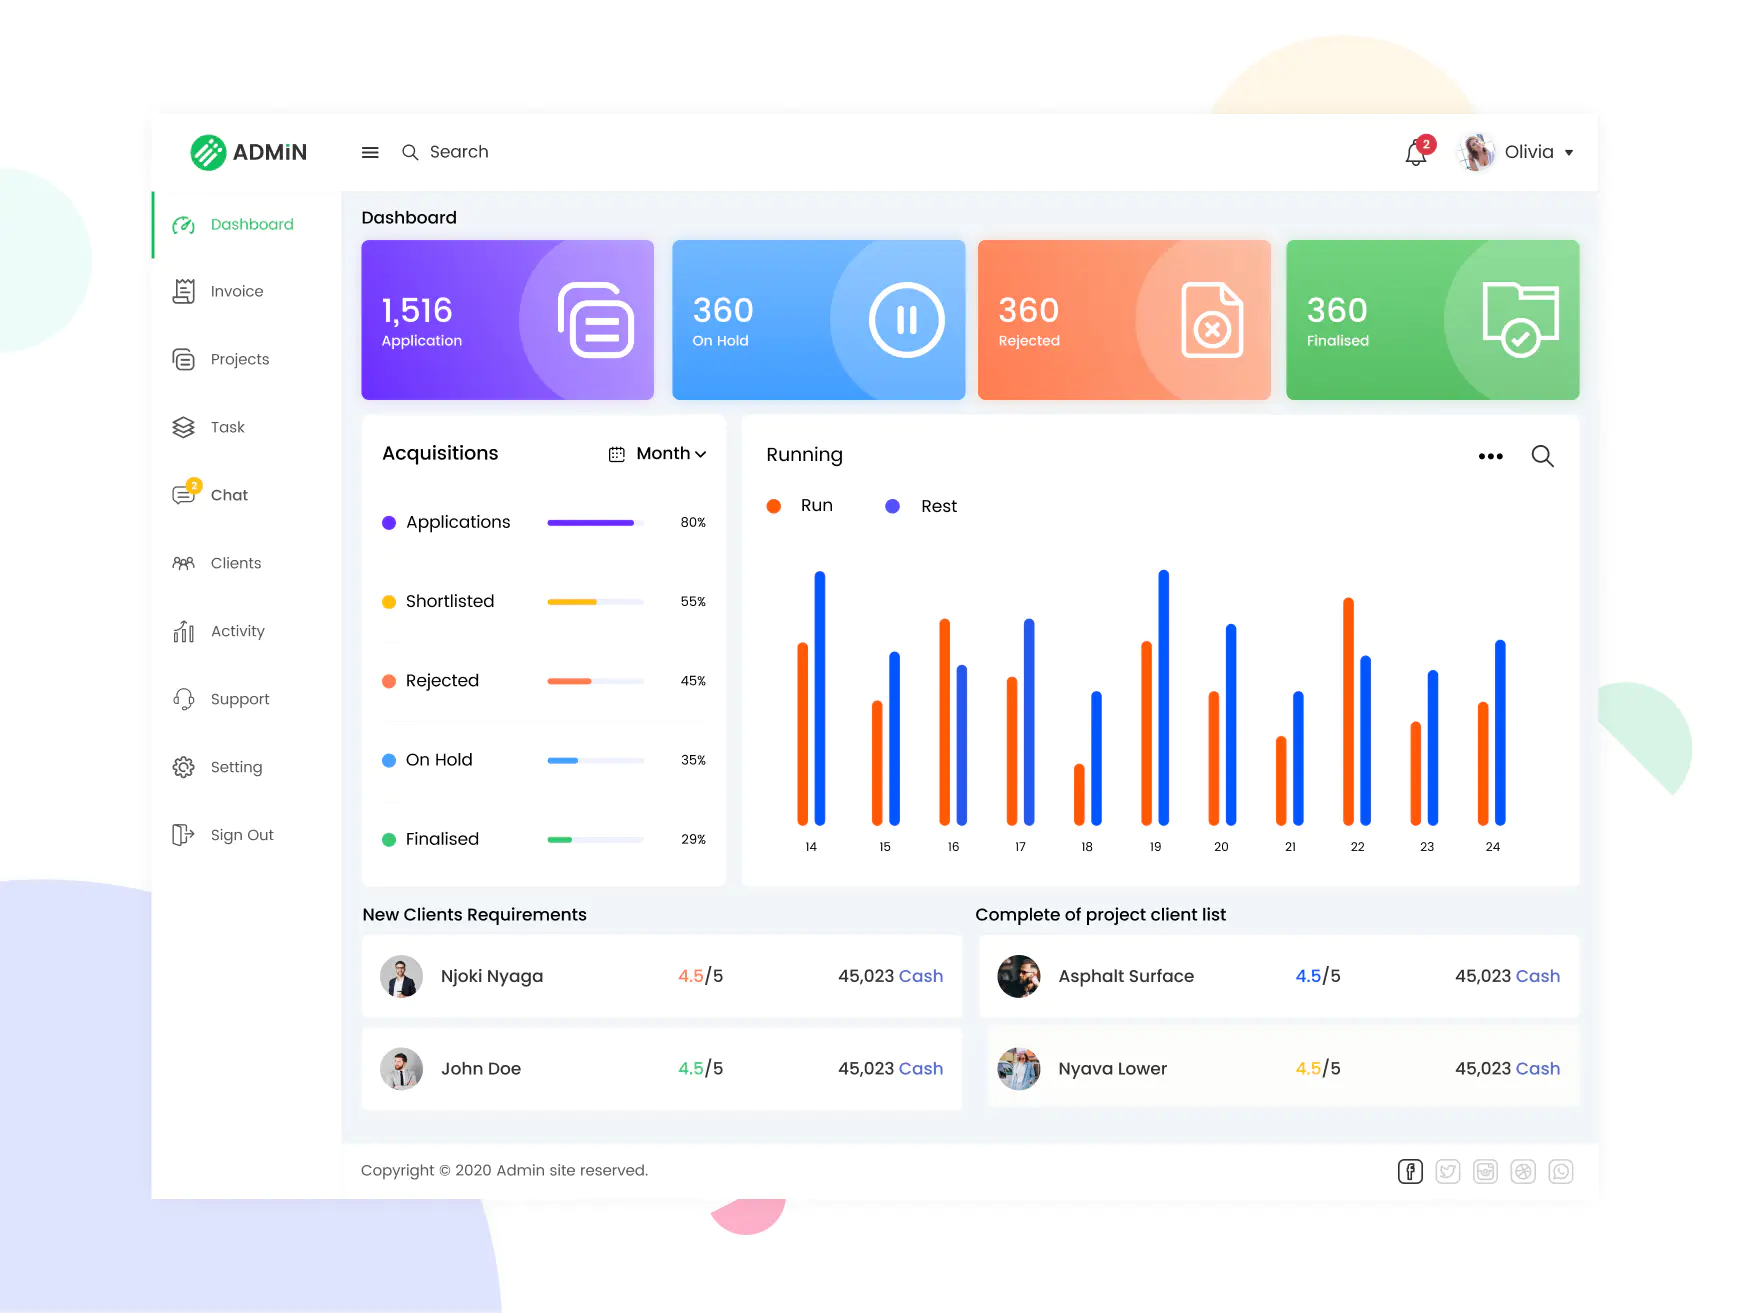Click the calendar icon next to Month
Image resolution: width=1751 pixels, height=1313 pixels.
617,454
